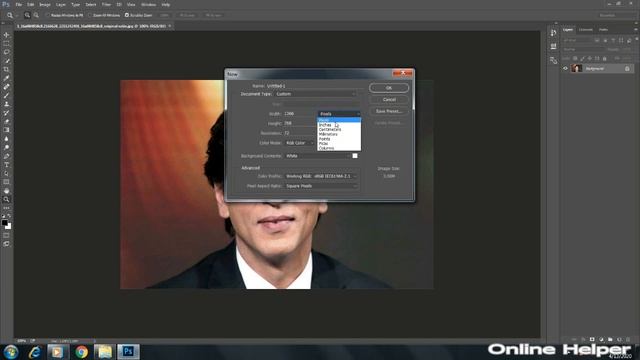Select the Rectangle shape tool
The image size is (640, 360).
tap(6, 182)
